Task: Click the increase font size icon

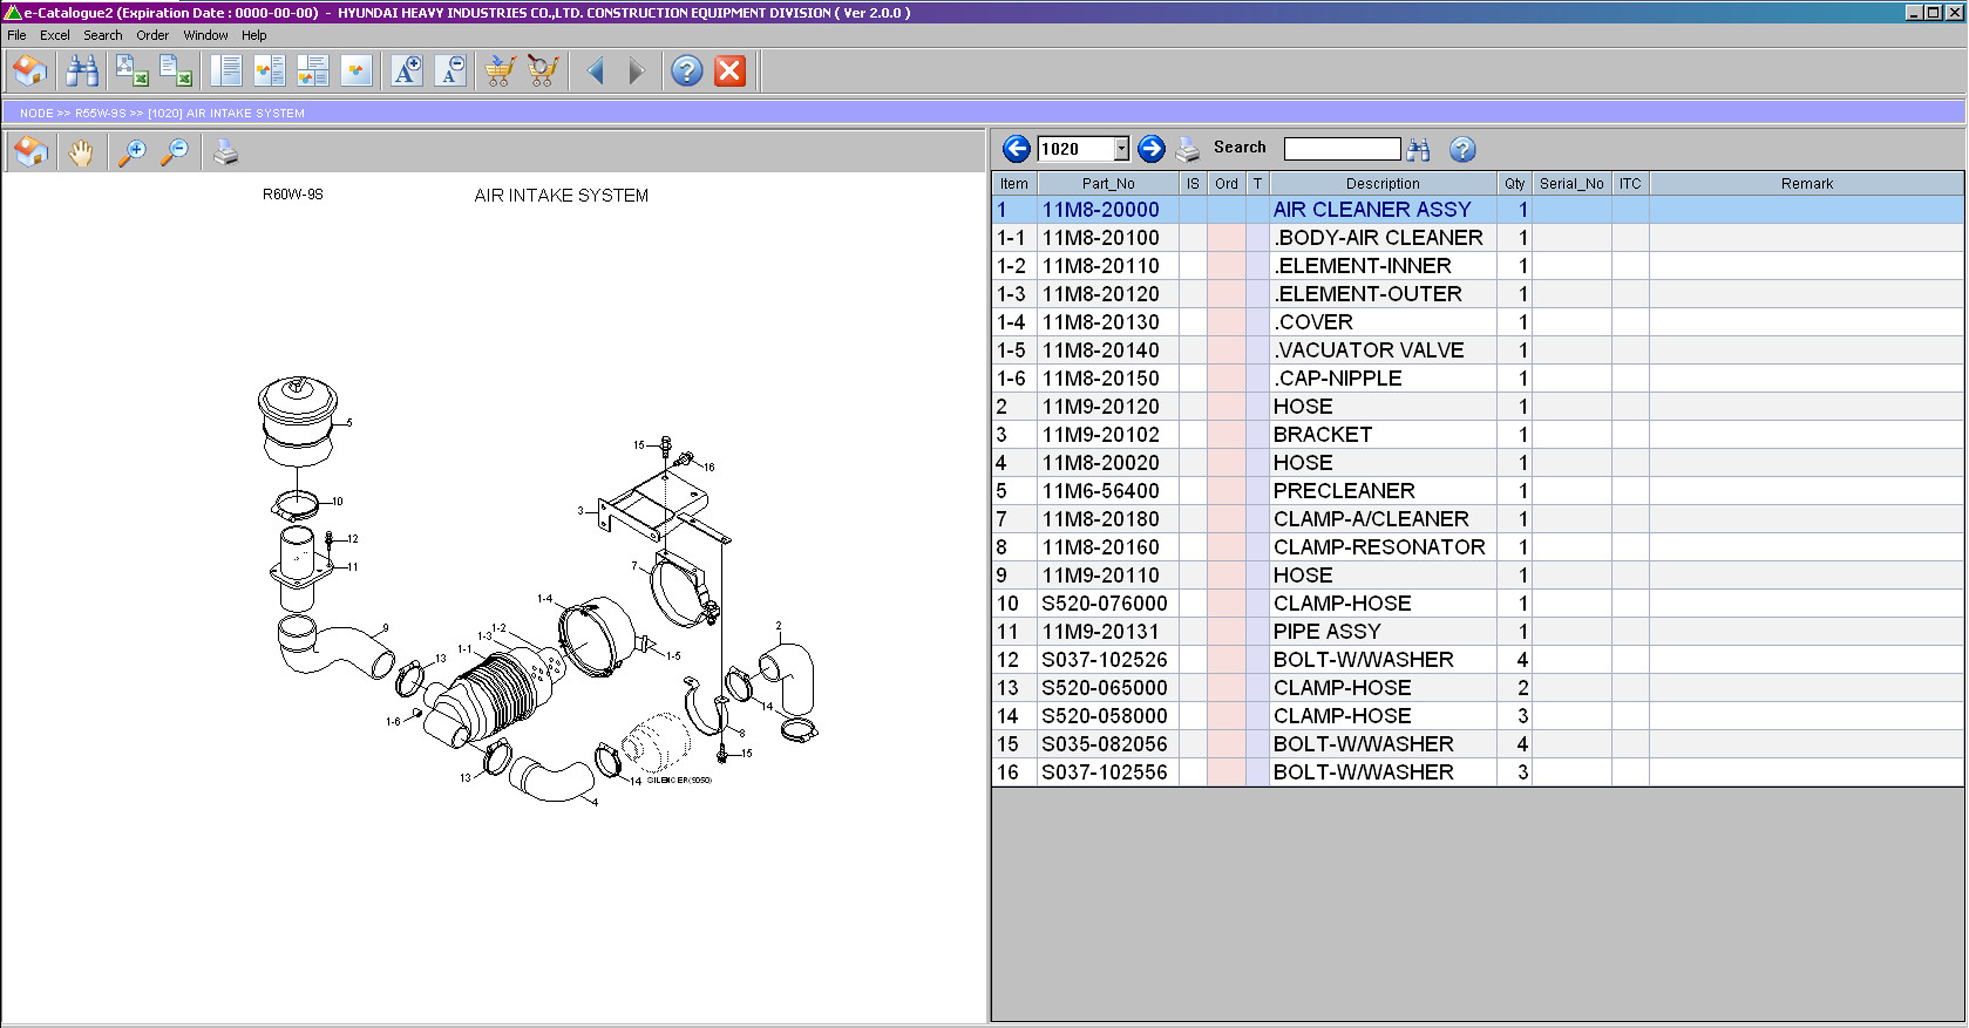Action: coord(406,71)
